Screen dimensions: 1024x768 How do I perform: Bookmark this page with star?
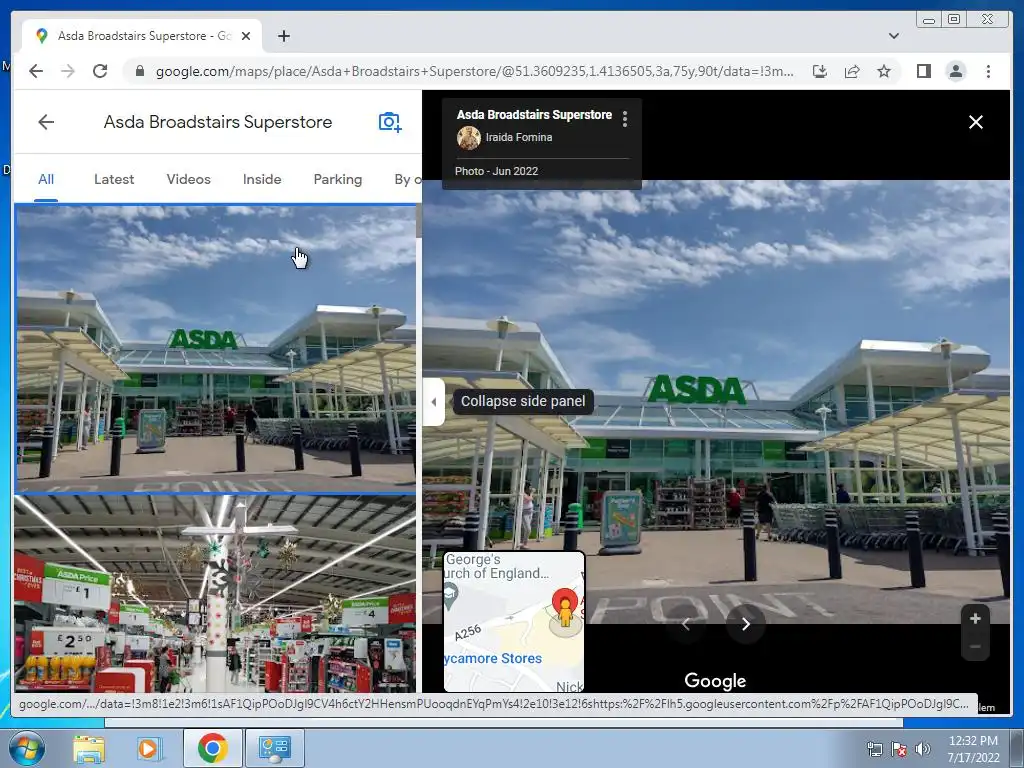(884, 71)
